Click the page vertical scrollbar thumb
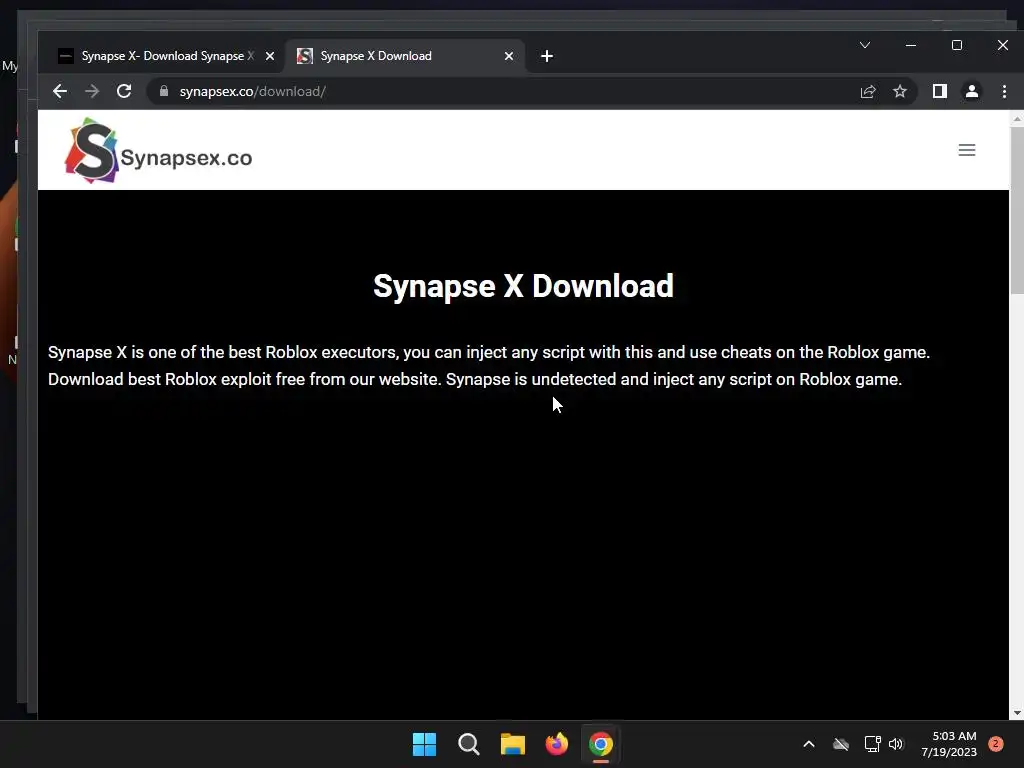 pyautogui.click(x=1017, y=210)
